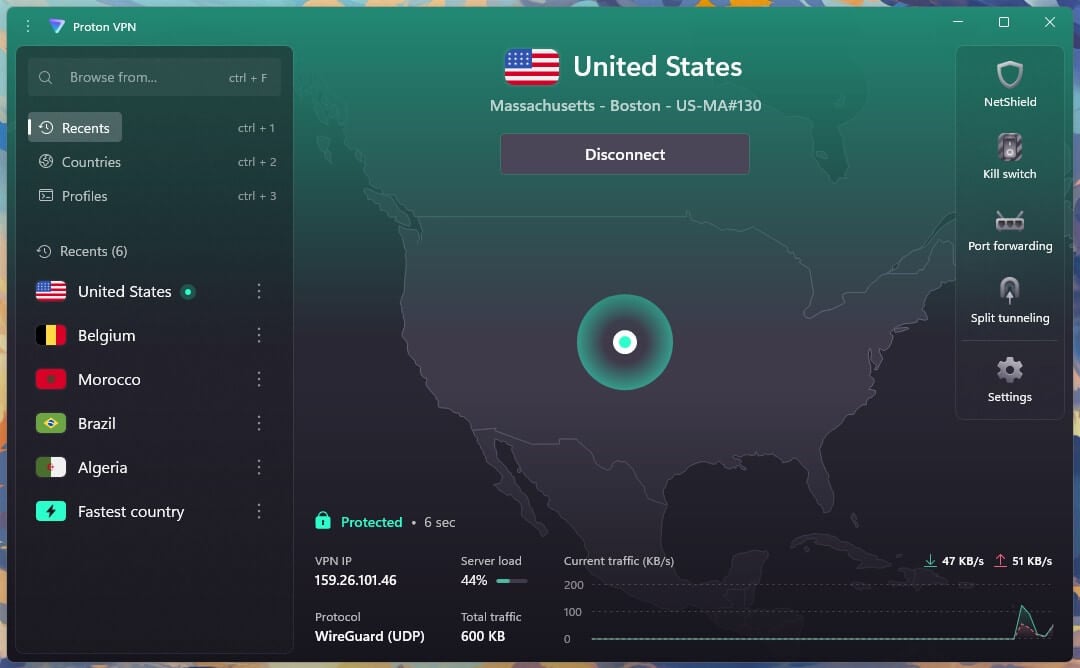The image size is (1080, 668).
Task: Open options for United States entry
Action: (x=259, y=291)
